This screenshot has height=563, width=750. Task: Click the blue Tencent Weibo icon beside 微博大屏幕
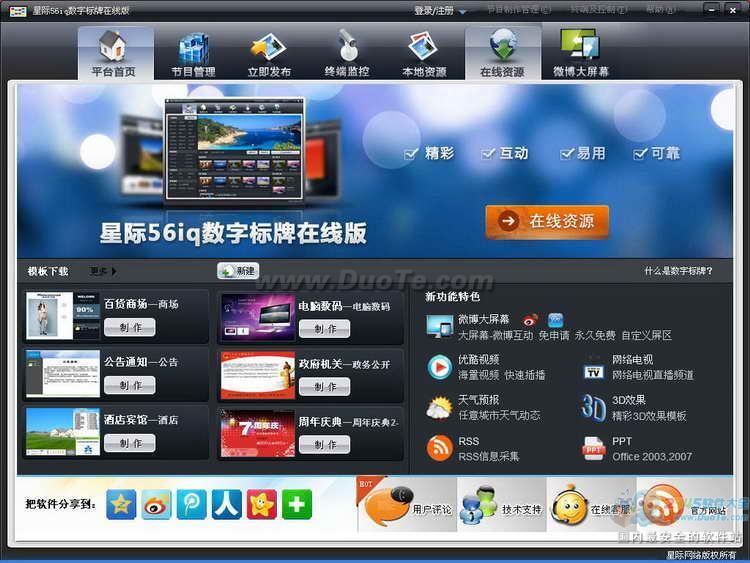[x=555, y=320]
